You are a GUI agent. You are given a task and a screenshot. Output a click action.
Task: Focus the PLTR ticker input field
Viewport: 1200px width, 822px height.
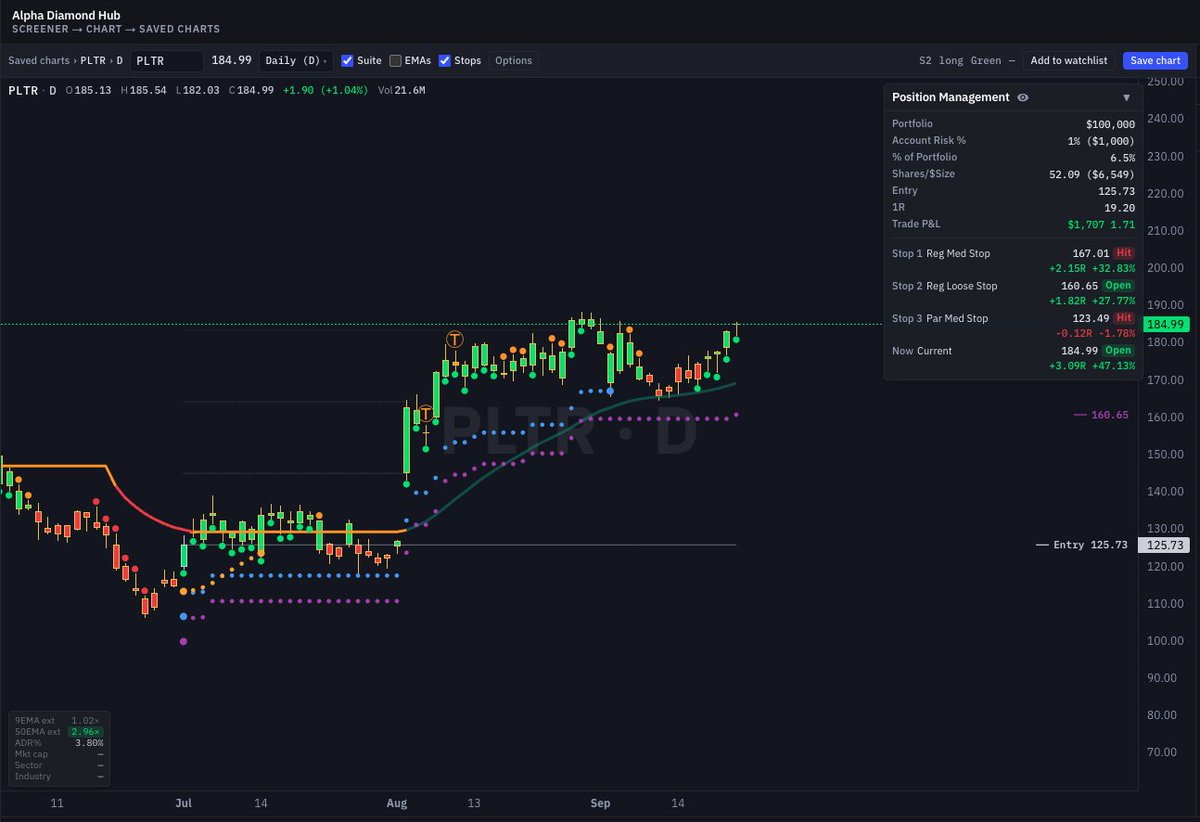click(167, 60)
